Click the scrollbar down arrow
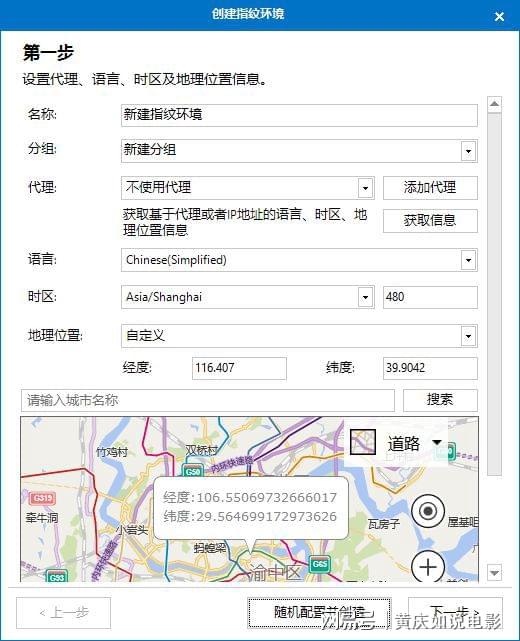The height and width of the screenshot is (641, 520). click(x=494, y=572)
